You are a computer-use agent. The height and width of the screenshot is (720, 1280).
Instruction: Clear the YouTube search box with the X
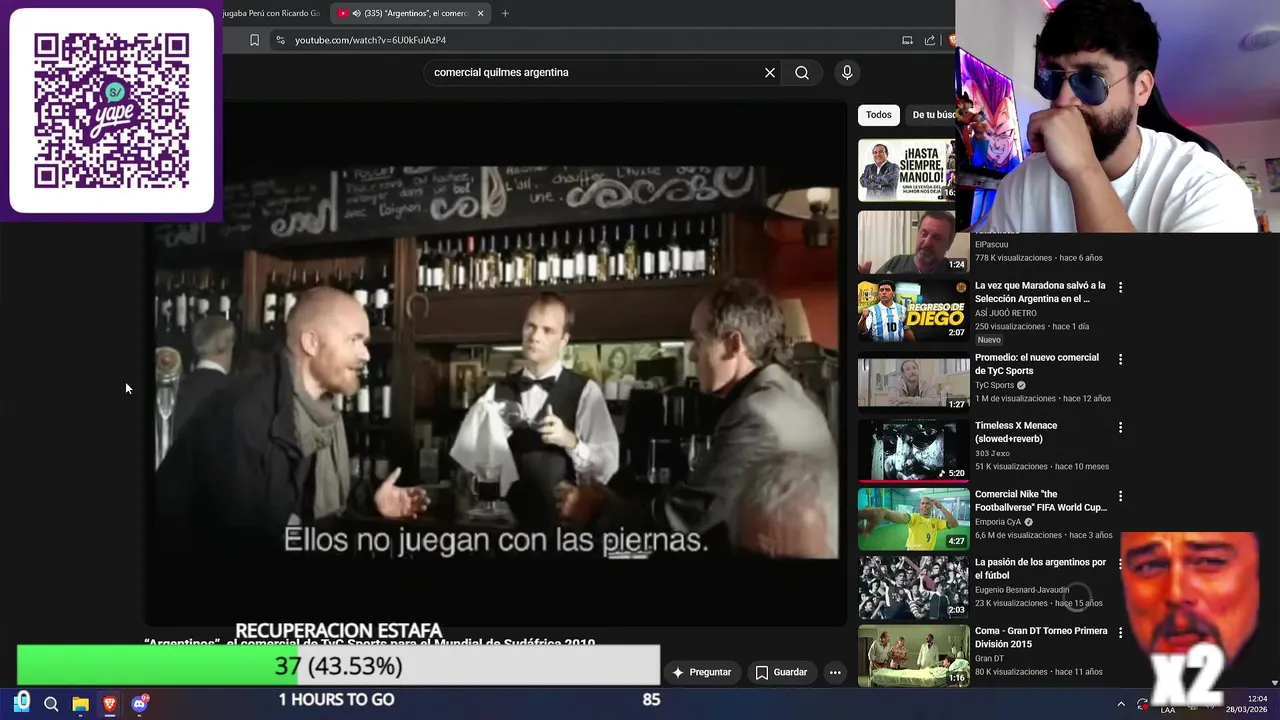pyautogui.click(x=770, y=72)
